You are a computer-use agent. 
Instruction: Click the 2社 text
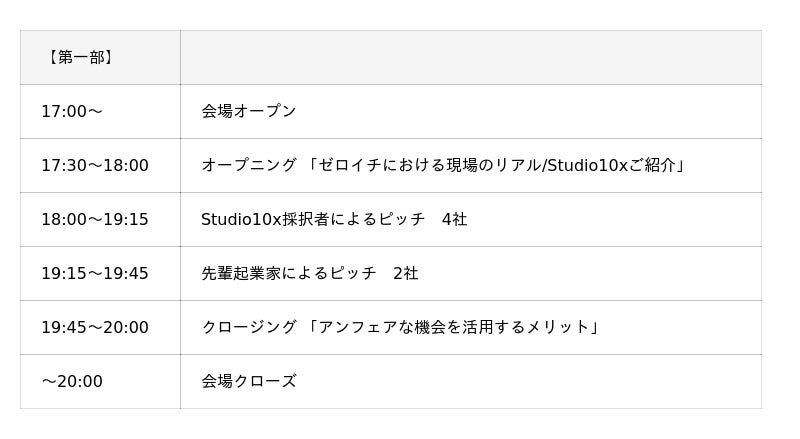pos(405,273)
